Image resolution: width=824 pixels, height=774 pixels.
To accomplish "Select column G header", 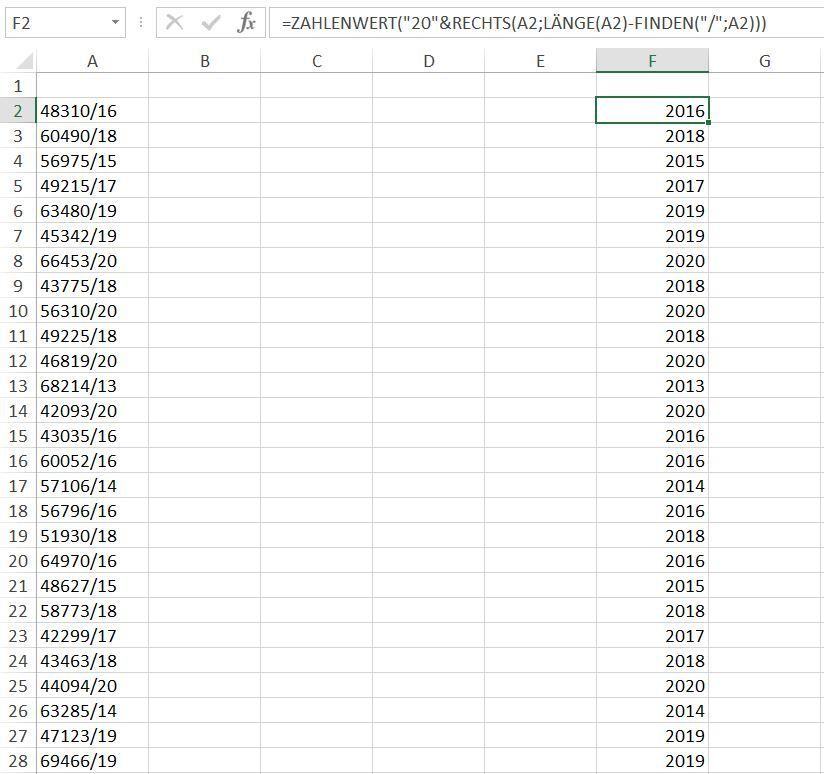I will (x=765, y=61).
